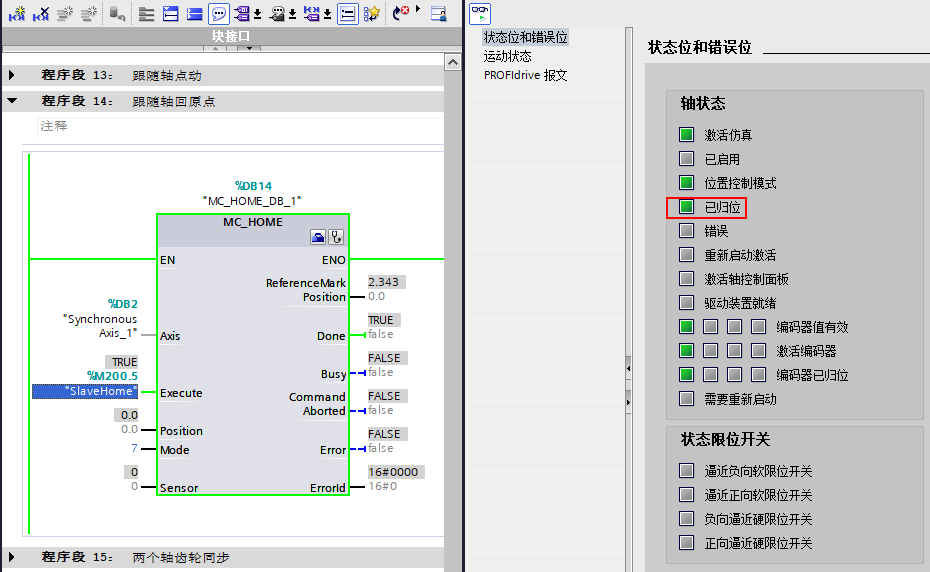Viewport: 930px width, 572px height.
Task: Open MC_HOME block configuration icon
Action: click(x=318, y=237)
